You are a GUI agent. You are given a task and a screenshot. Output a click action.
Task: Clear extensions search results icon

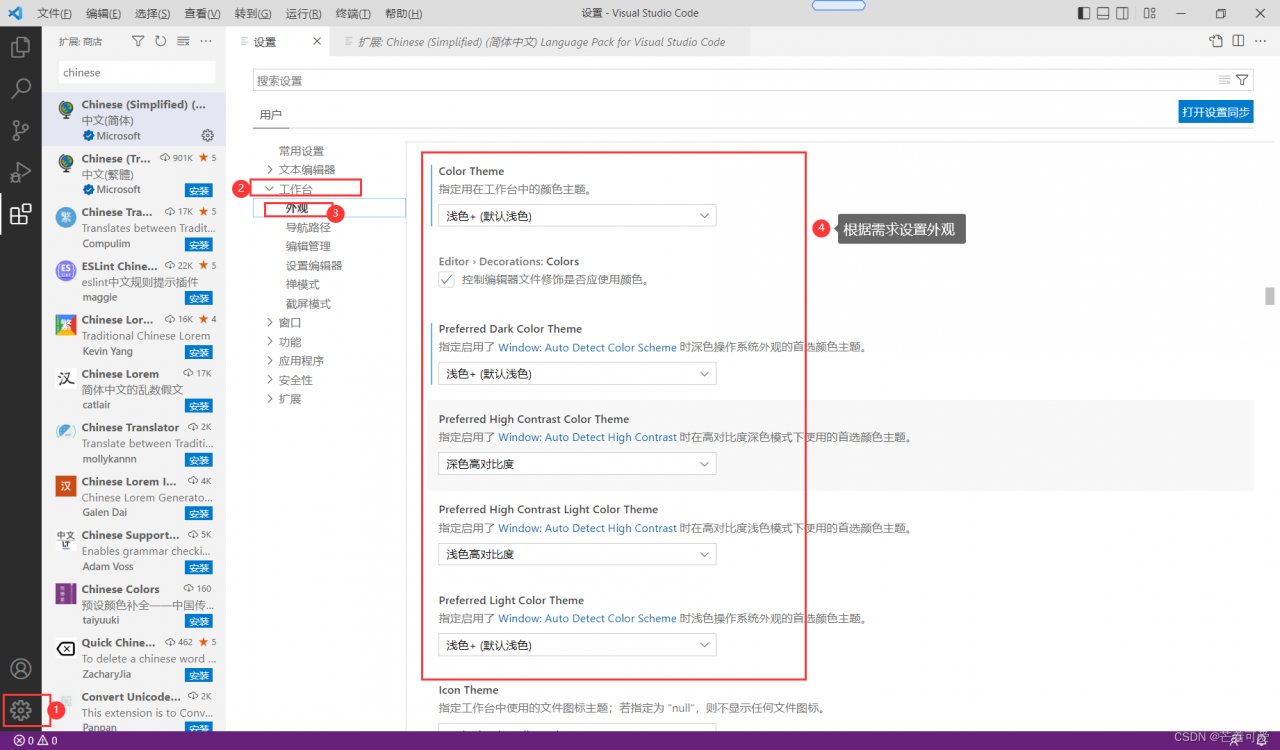[x=183, y=41]
